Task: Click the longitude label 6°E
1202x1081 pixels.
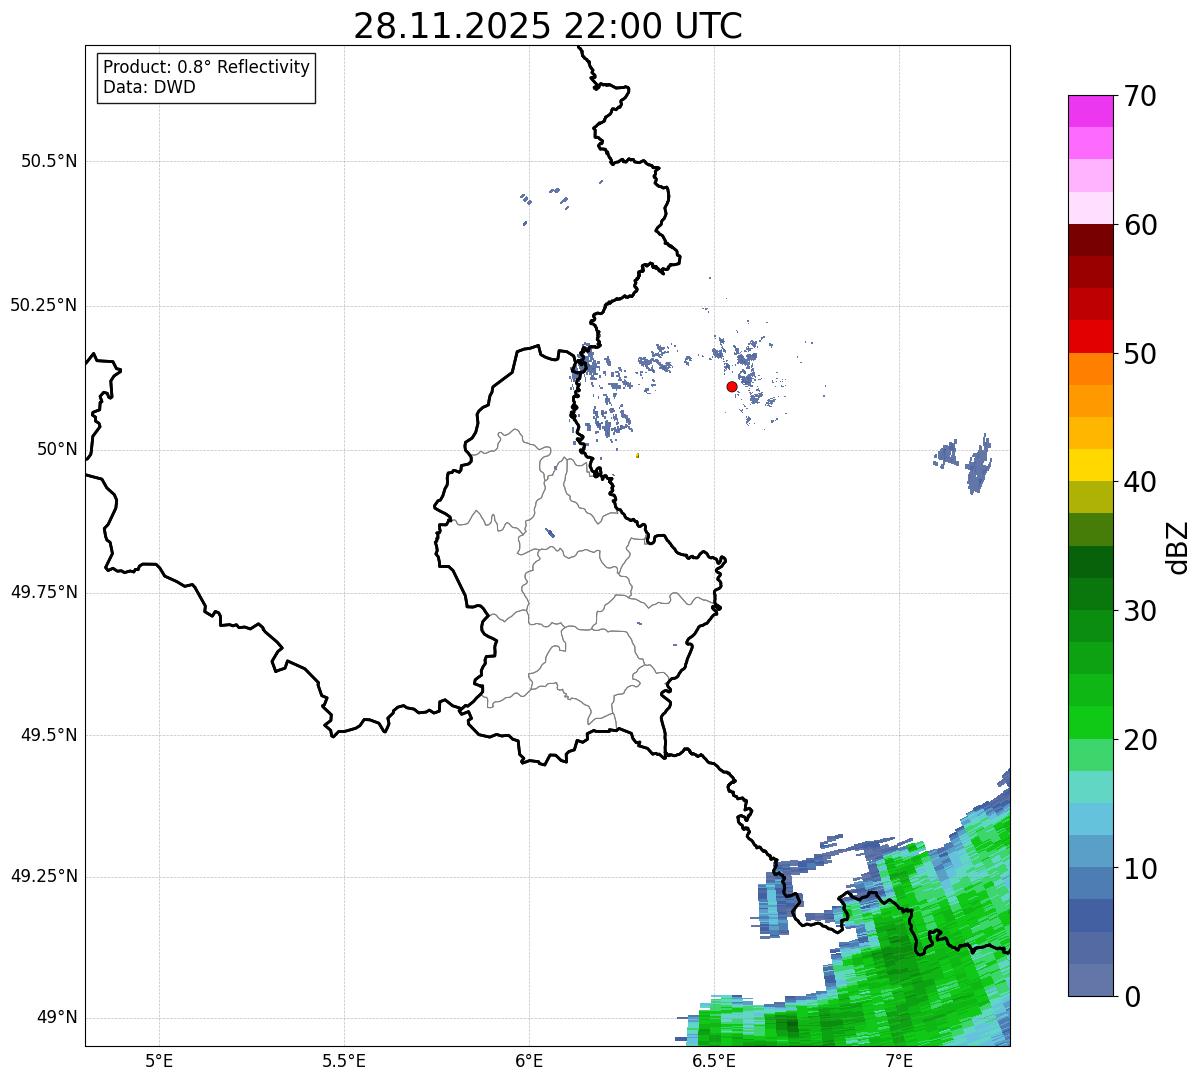Action: (x=529, y=1060)
